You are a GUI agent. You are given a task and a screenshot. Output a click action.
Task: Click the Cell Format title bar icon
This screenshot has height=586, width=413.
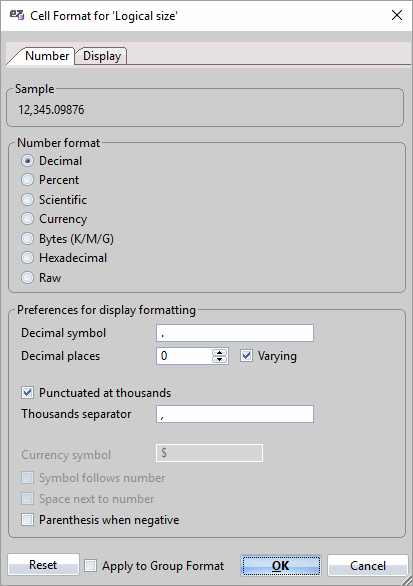17,15
